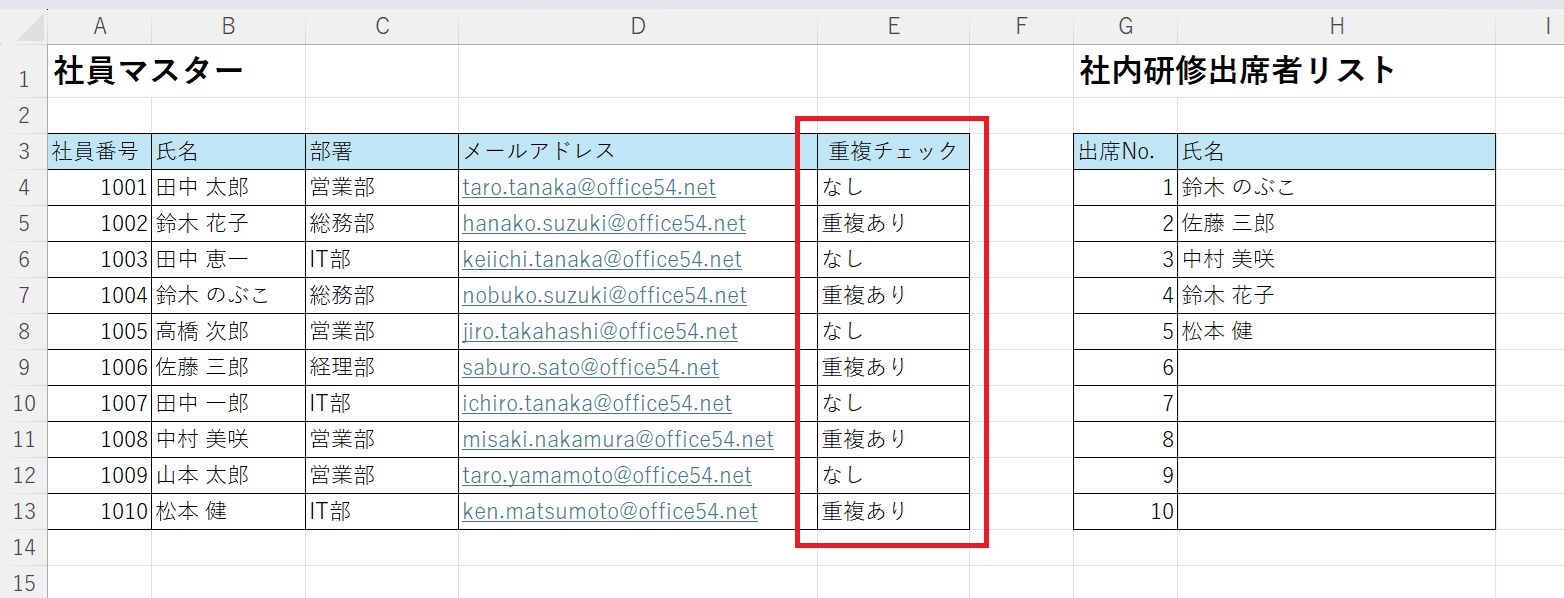Viewport: 1564px width, 598px height.
Task: Select IT部 cell in 田中 恵一 row
Action: point(382,259)
